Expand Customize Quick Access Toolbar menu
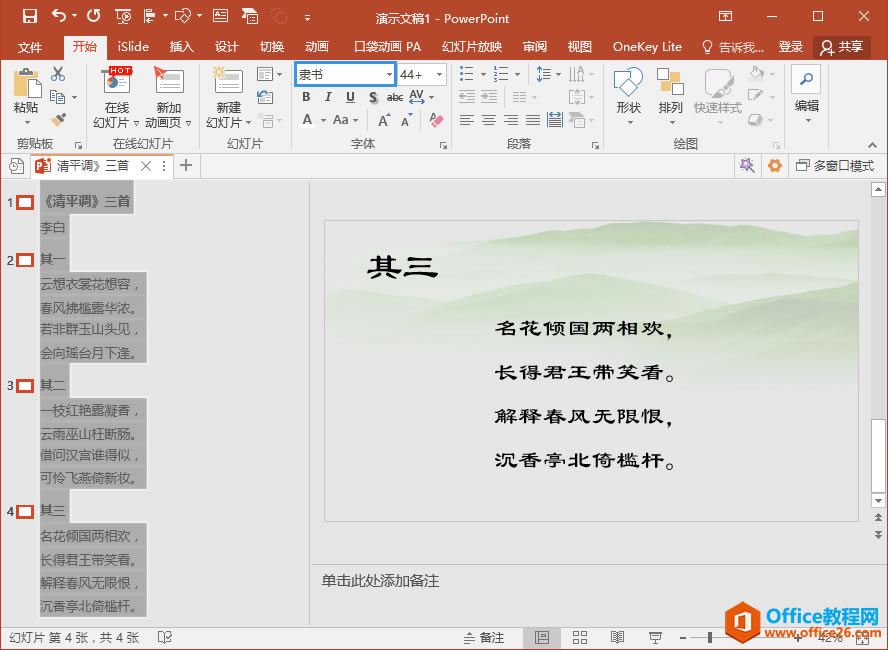The height and width of the screenshot is (650, 888). [x=307, y=18]
